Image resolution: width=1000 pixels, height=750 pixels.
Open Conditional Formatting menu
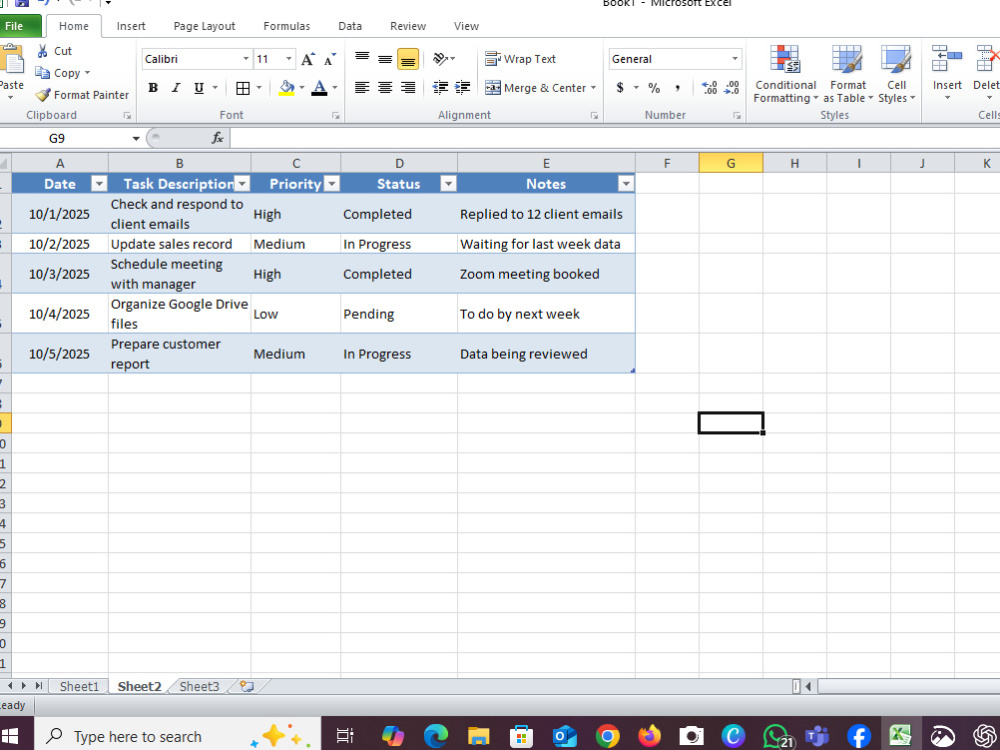[785, 74]
